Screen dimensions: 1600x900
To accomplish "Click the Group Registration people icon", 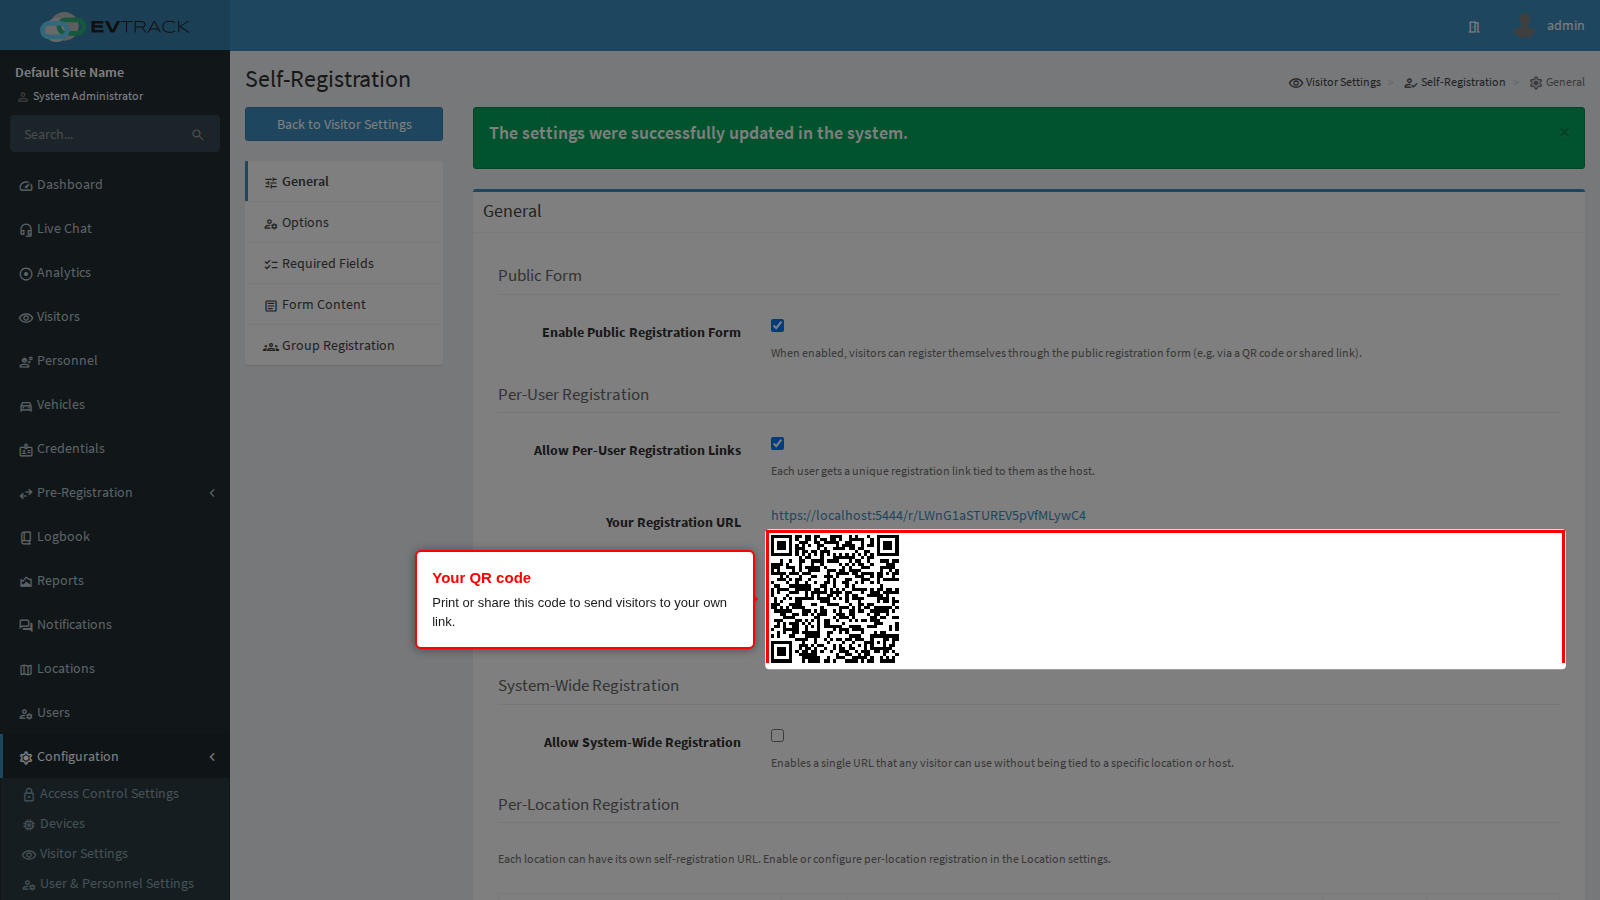I will pos(271,347).
